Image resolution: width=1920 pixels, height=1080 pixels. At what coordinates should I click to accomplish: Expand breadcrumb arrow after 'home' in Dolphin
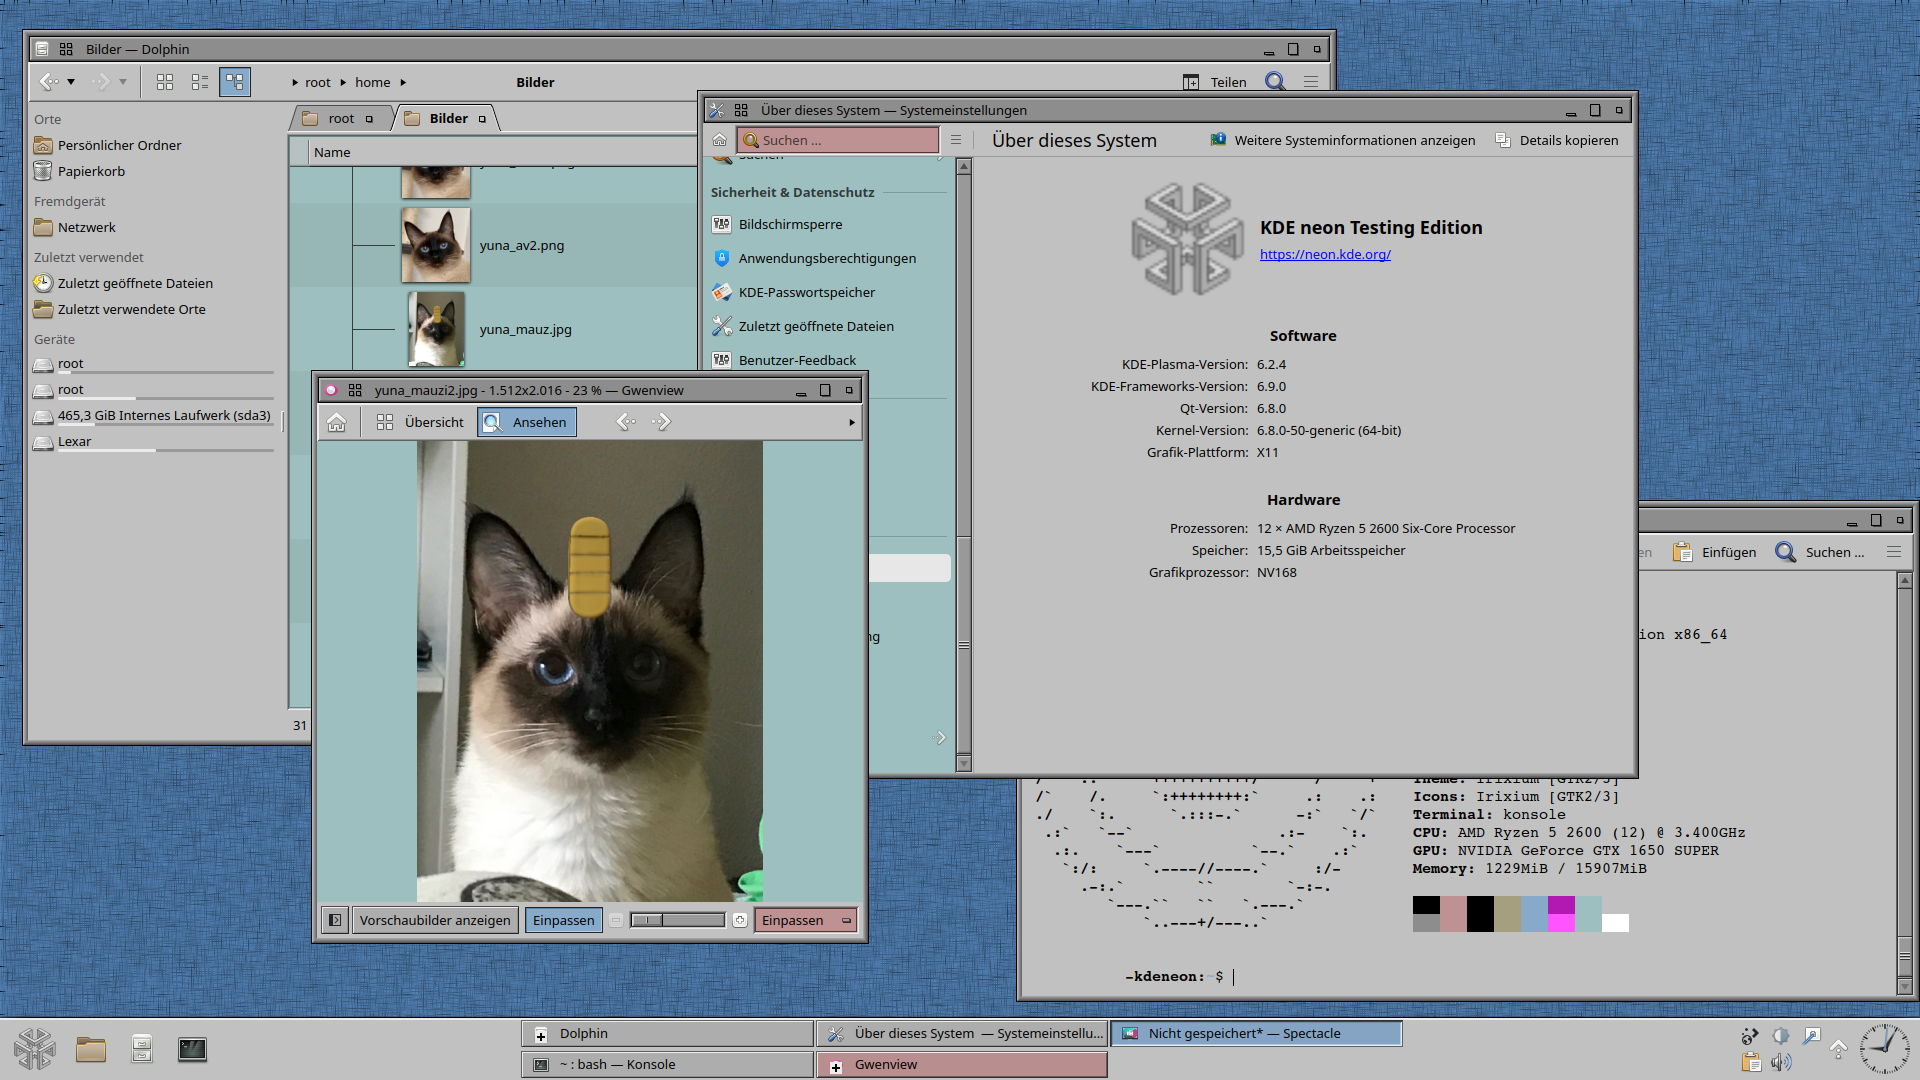[403, 83]
